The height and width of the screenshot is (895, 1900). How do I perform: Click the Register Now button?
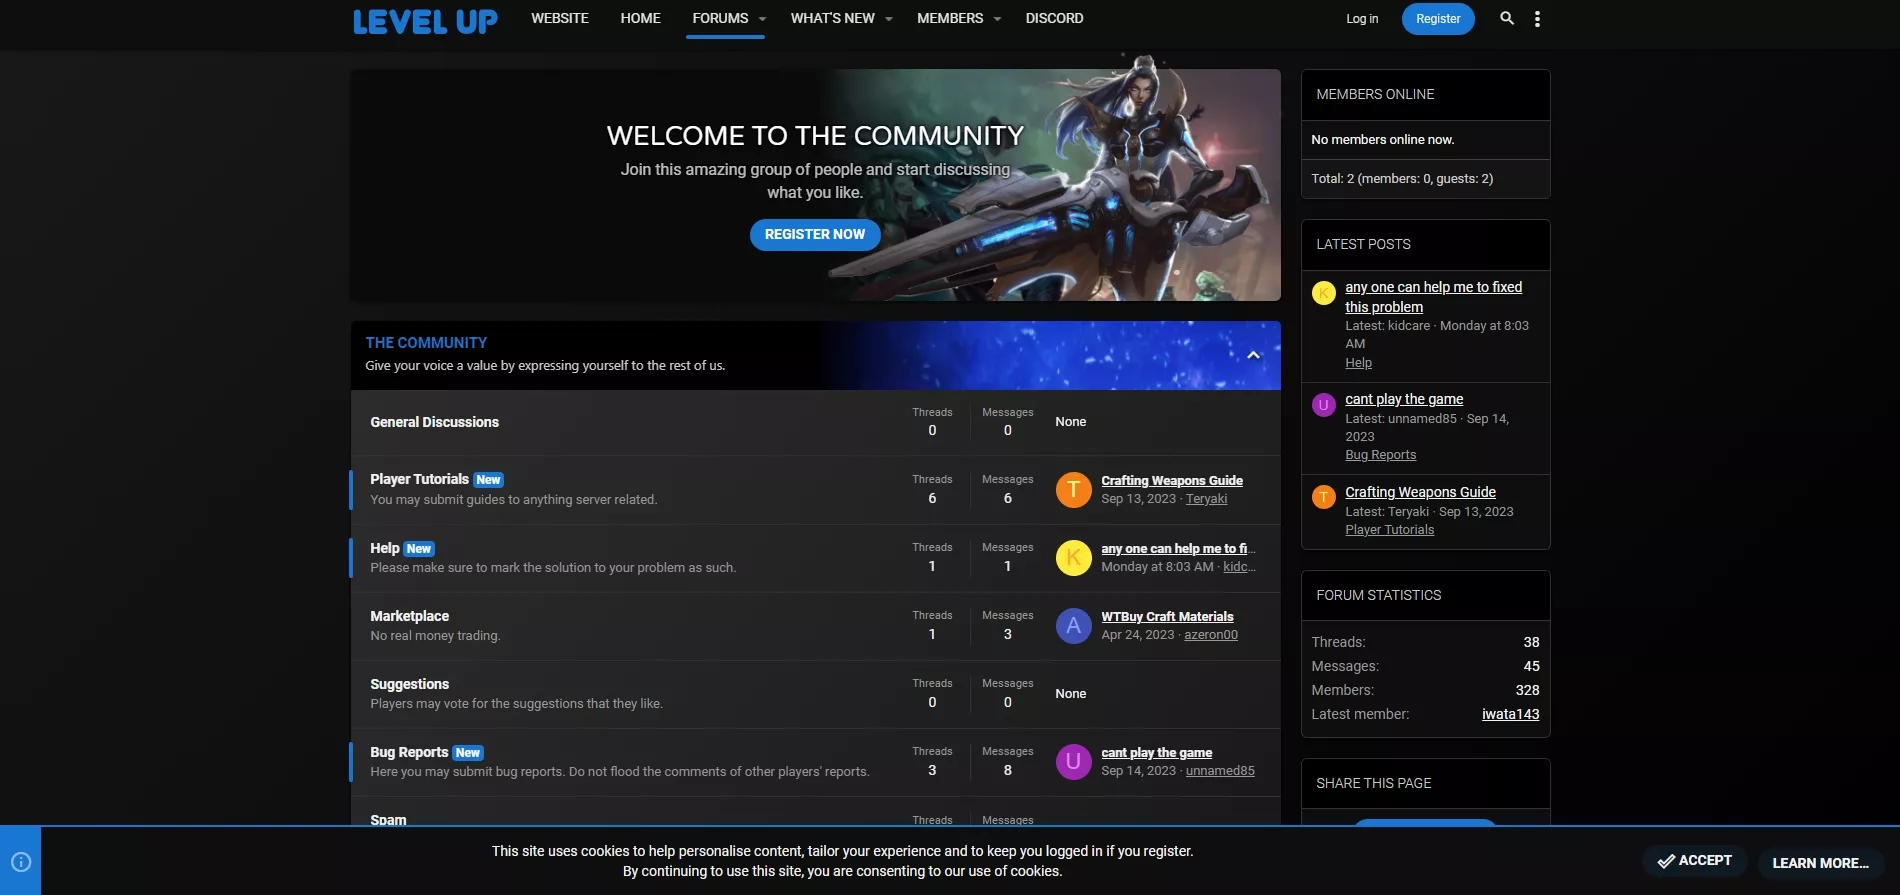click(x=814, y=234)
